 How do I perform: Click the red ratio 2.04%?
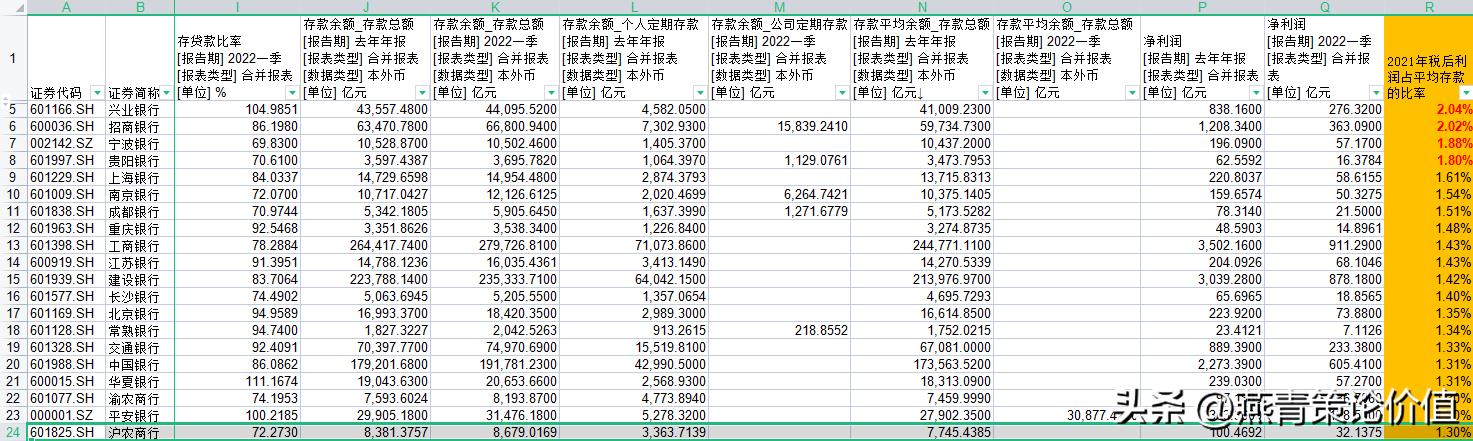click(x=1428, y=109)
